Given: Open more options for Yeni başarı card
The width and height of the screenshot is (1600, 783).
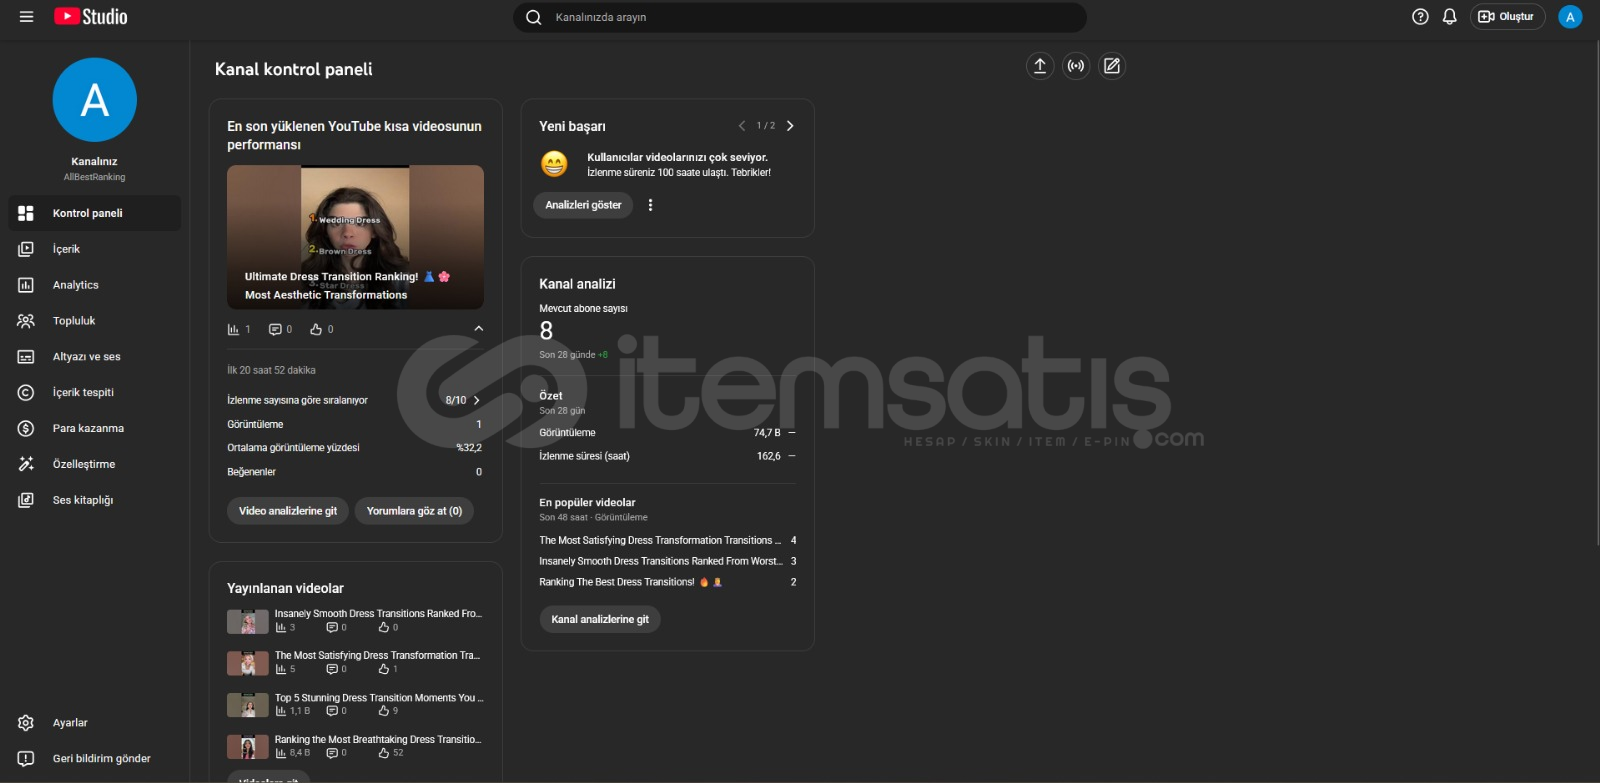Looking at the screenshot, I should point(650,205).
